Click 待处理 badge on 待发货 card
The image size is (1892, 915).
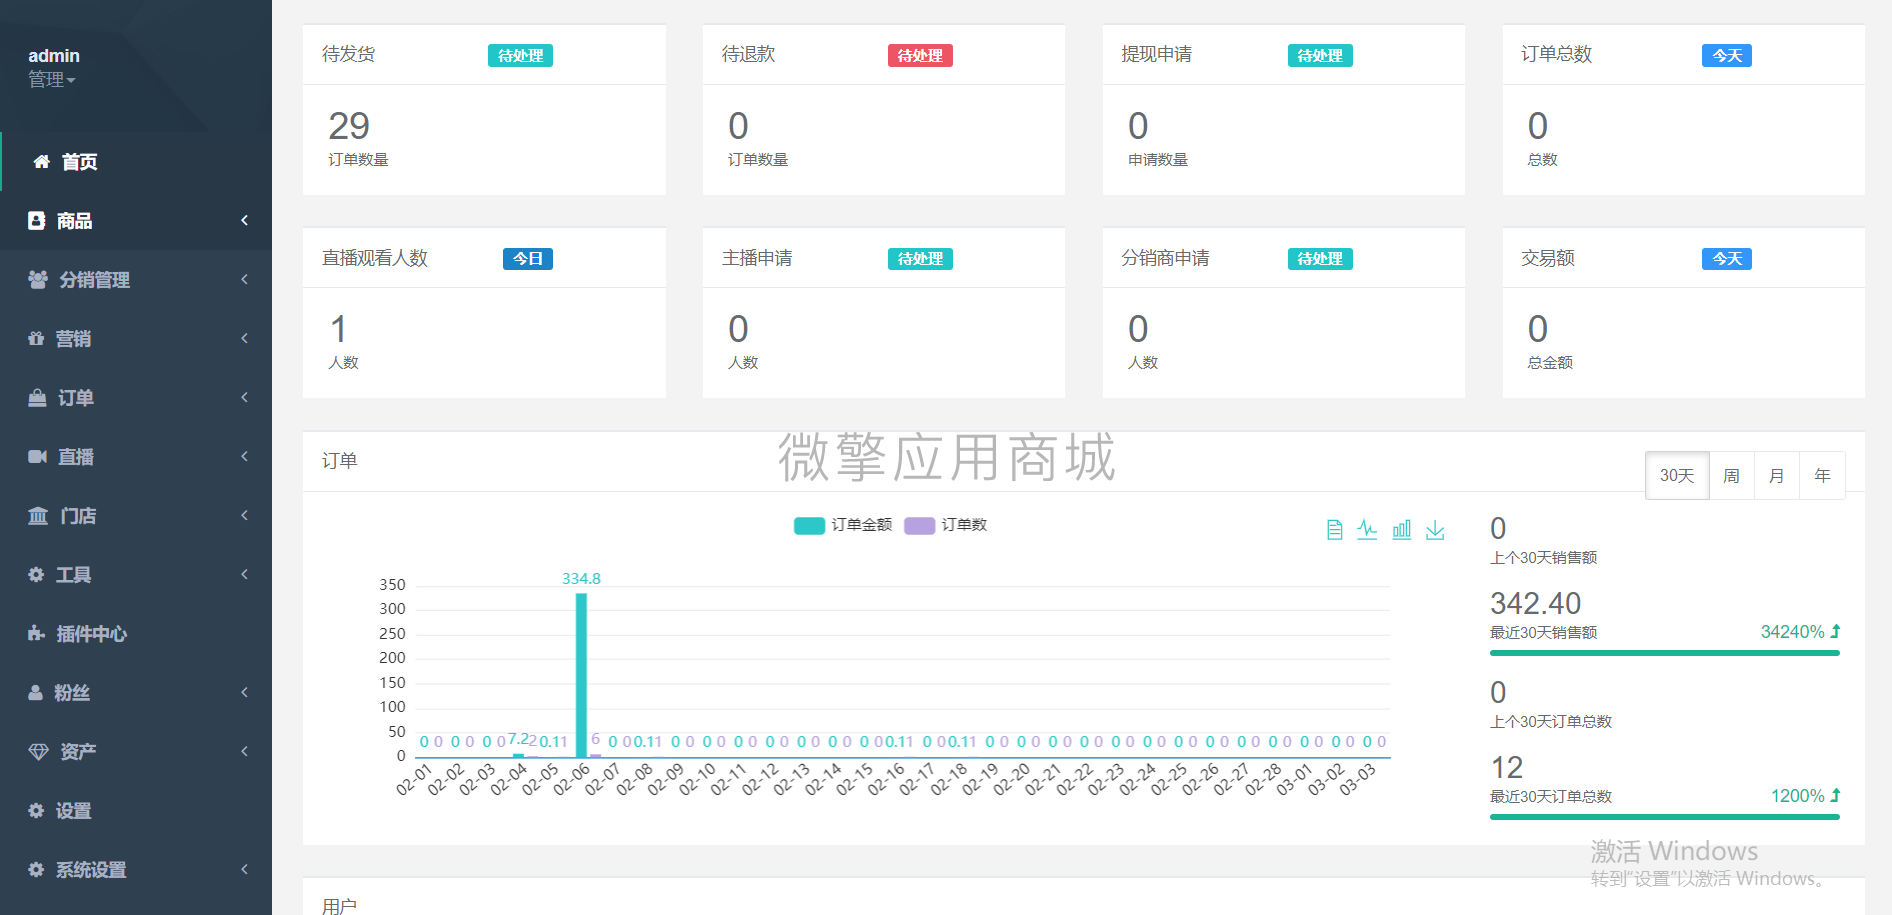pyautogui.click(x=520, y=56)
